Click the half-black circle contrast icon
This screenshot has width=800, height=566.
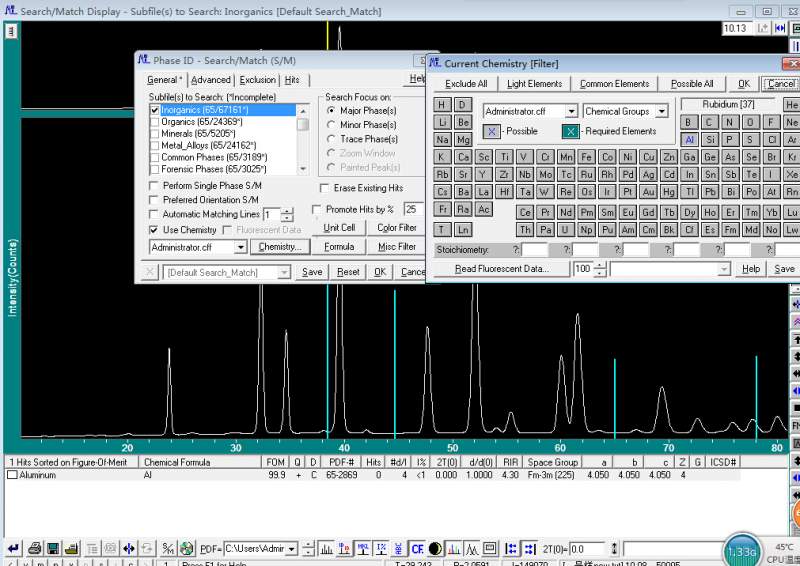click(435, 549)
